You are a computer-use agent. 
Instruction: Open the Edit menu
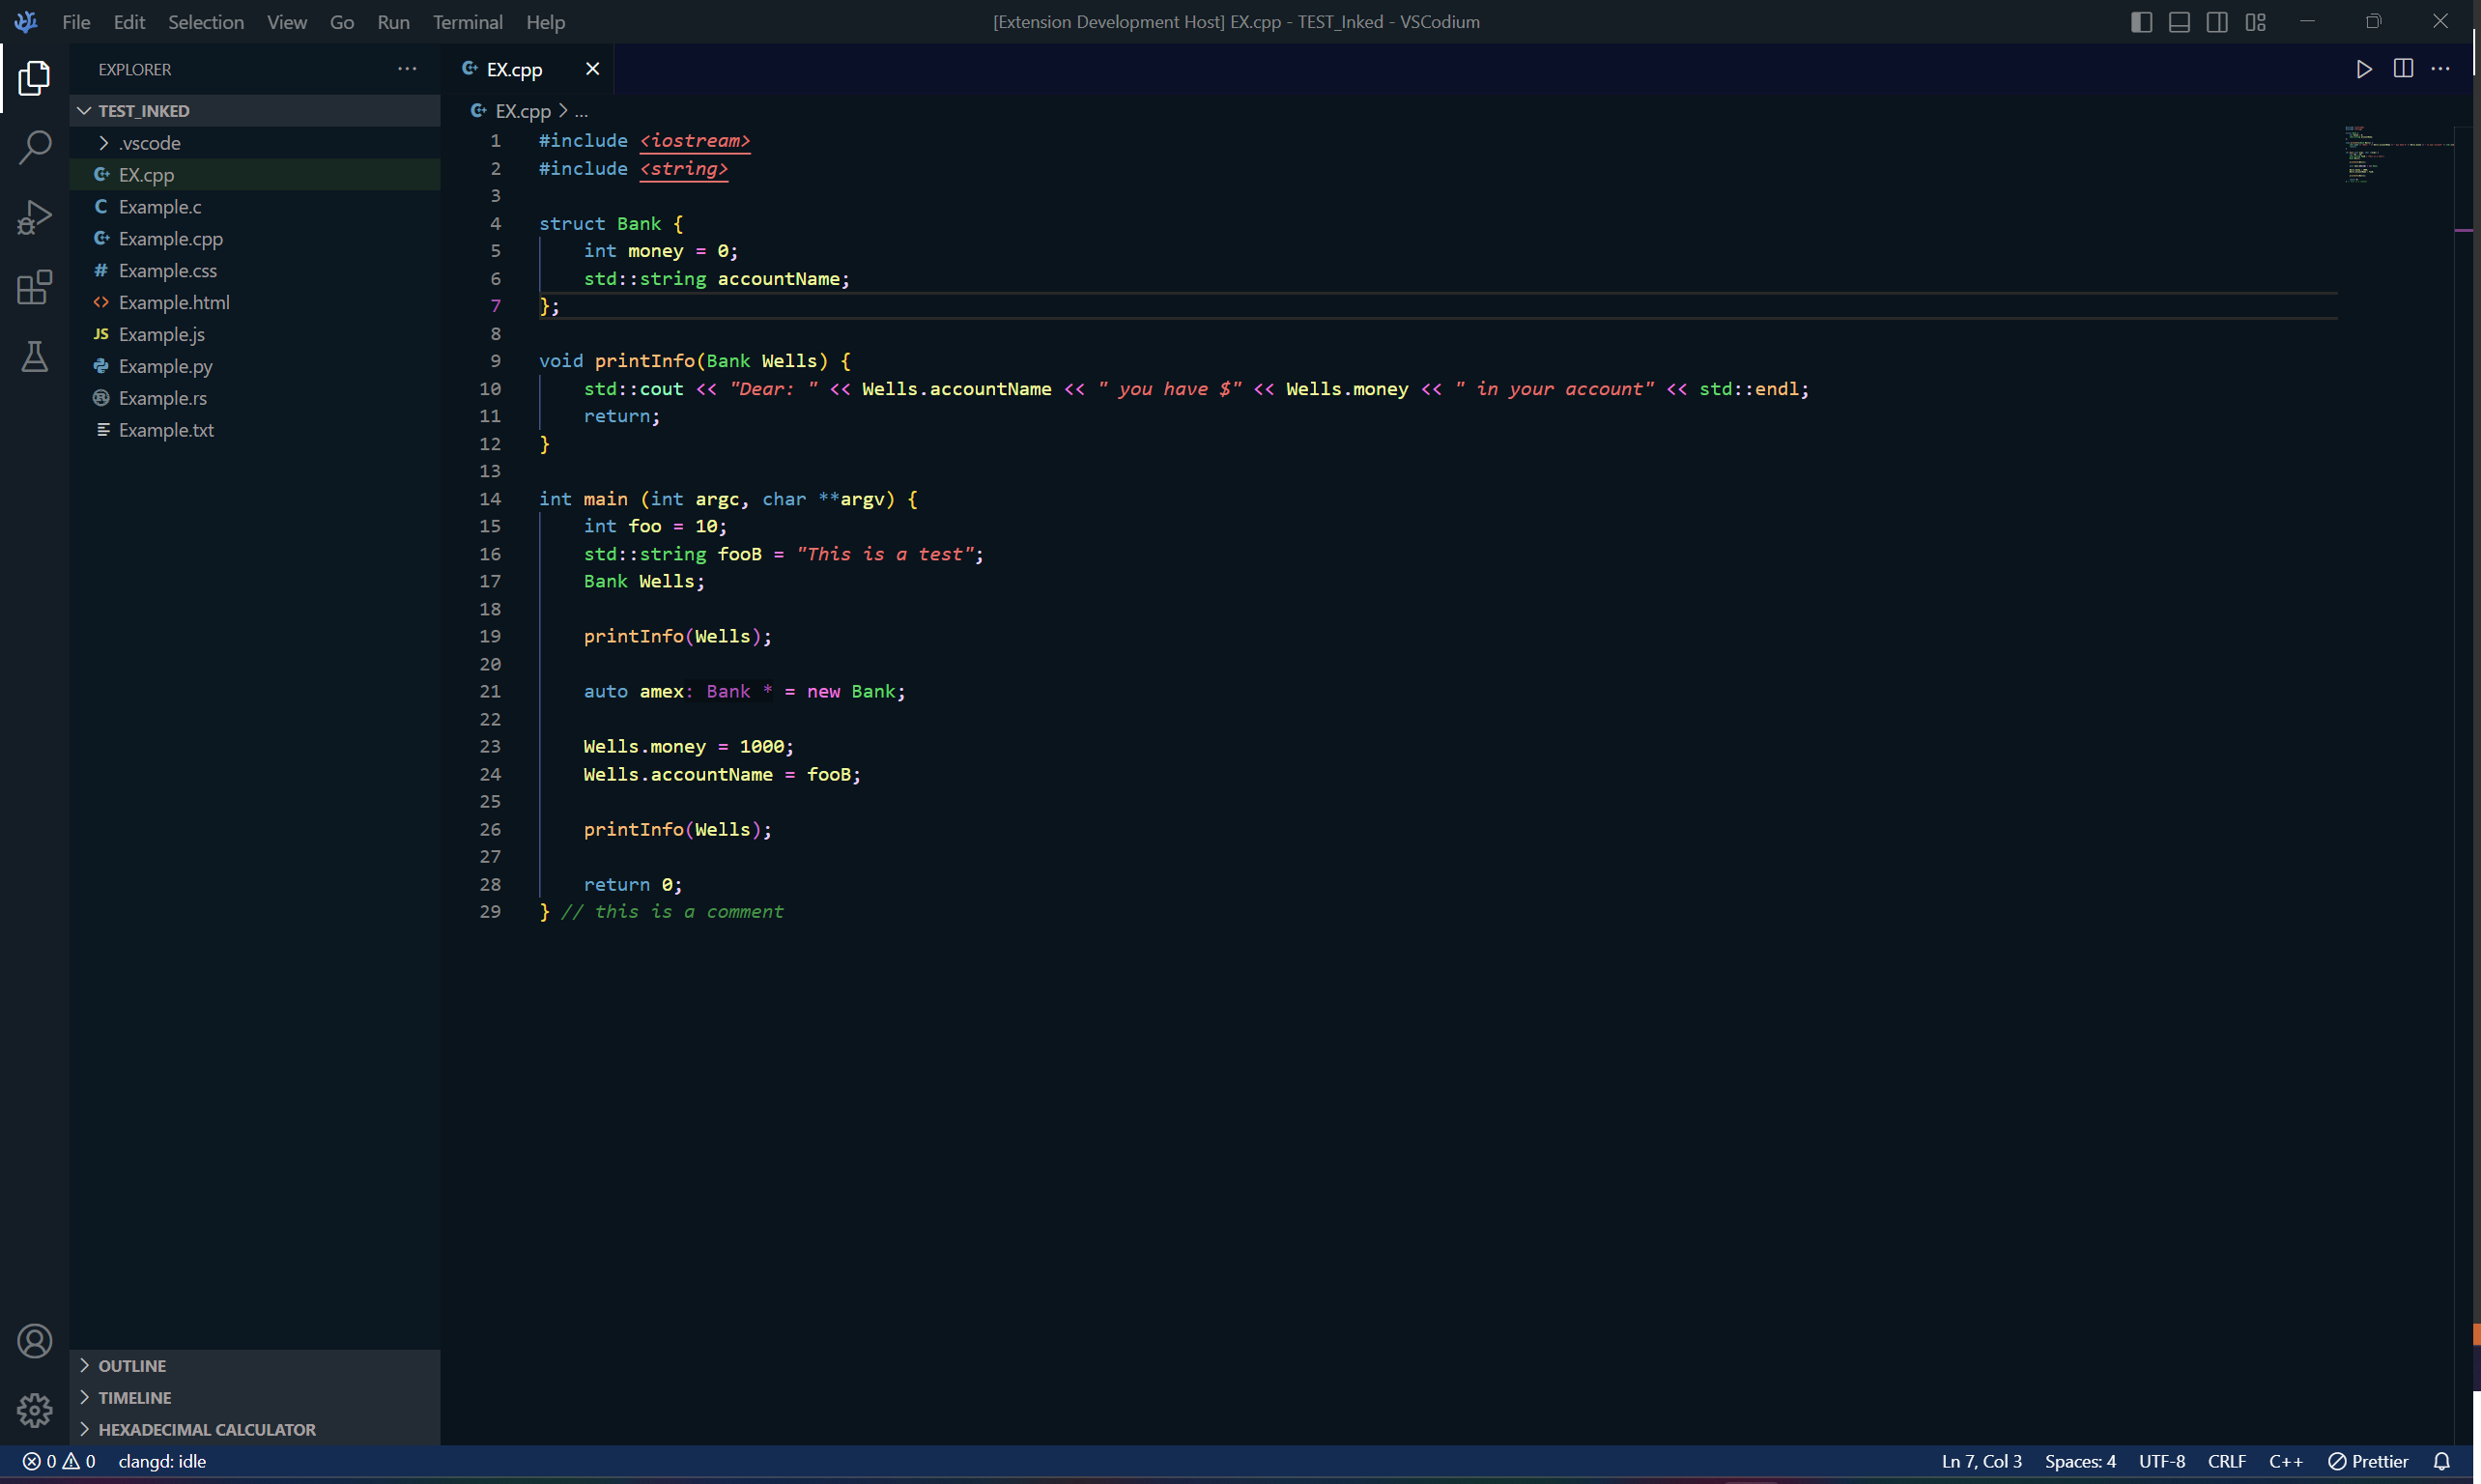pos(129,22)
